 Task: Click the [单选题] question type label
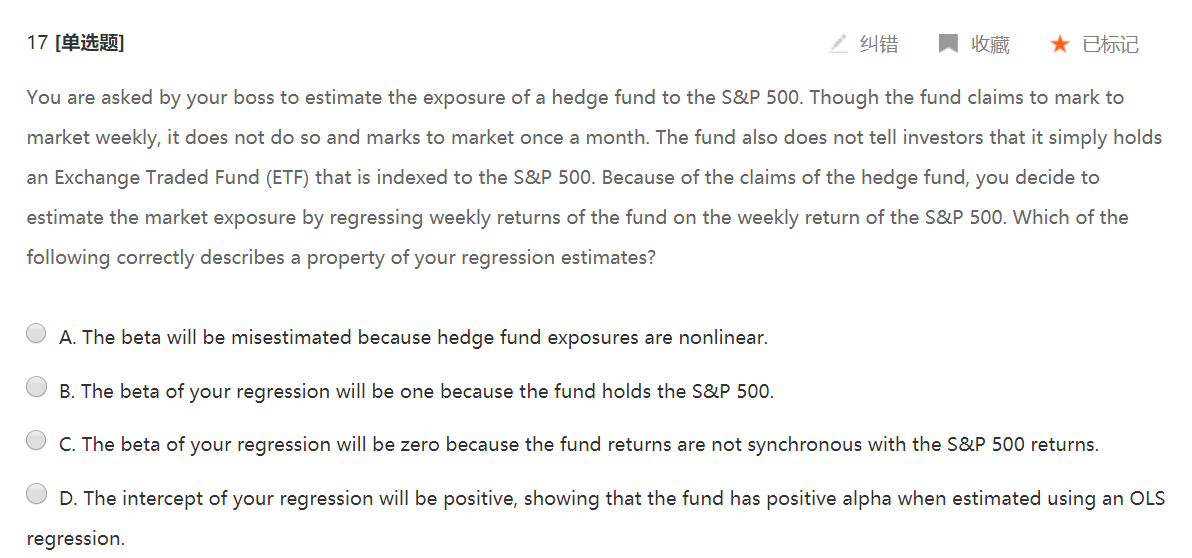pyautogui.click(x=90, y=43)
